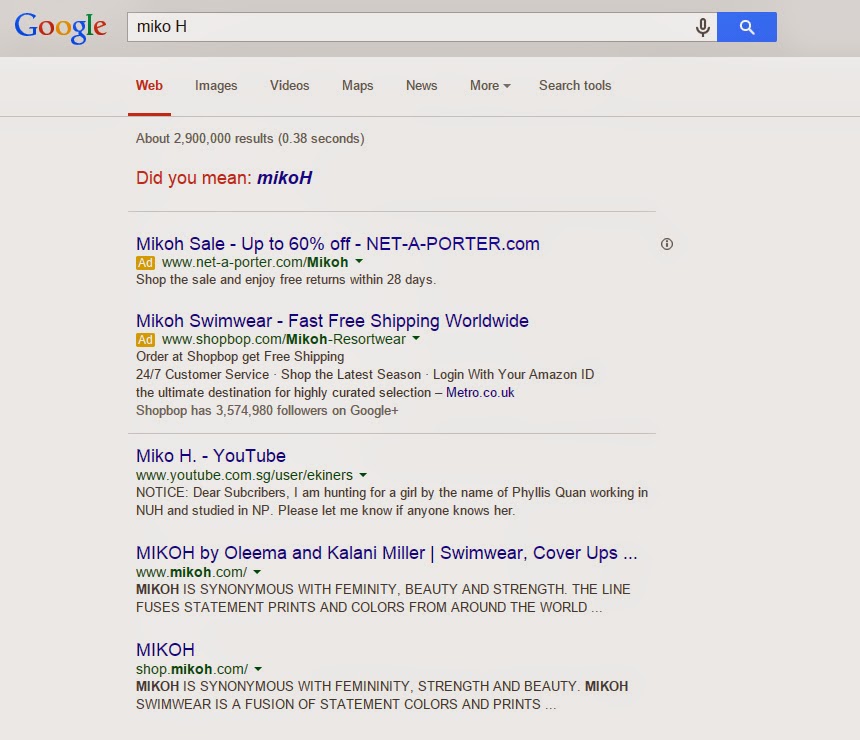Open the 'Miko H. - YouTube' result
860x740 pixels.
[x=211, y=456]
